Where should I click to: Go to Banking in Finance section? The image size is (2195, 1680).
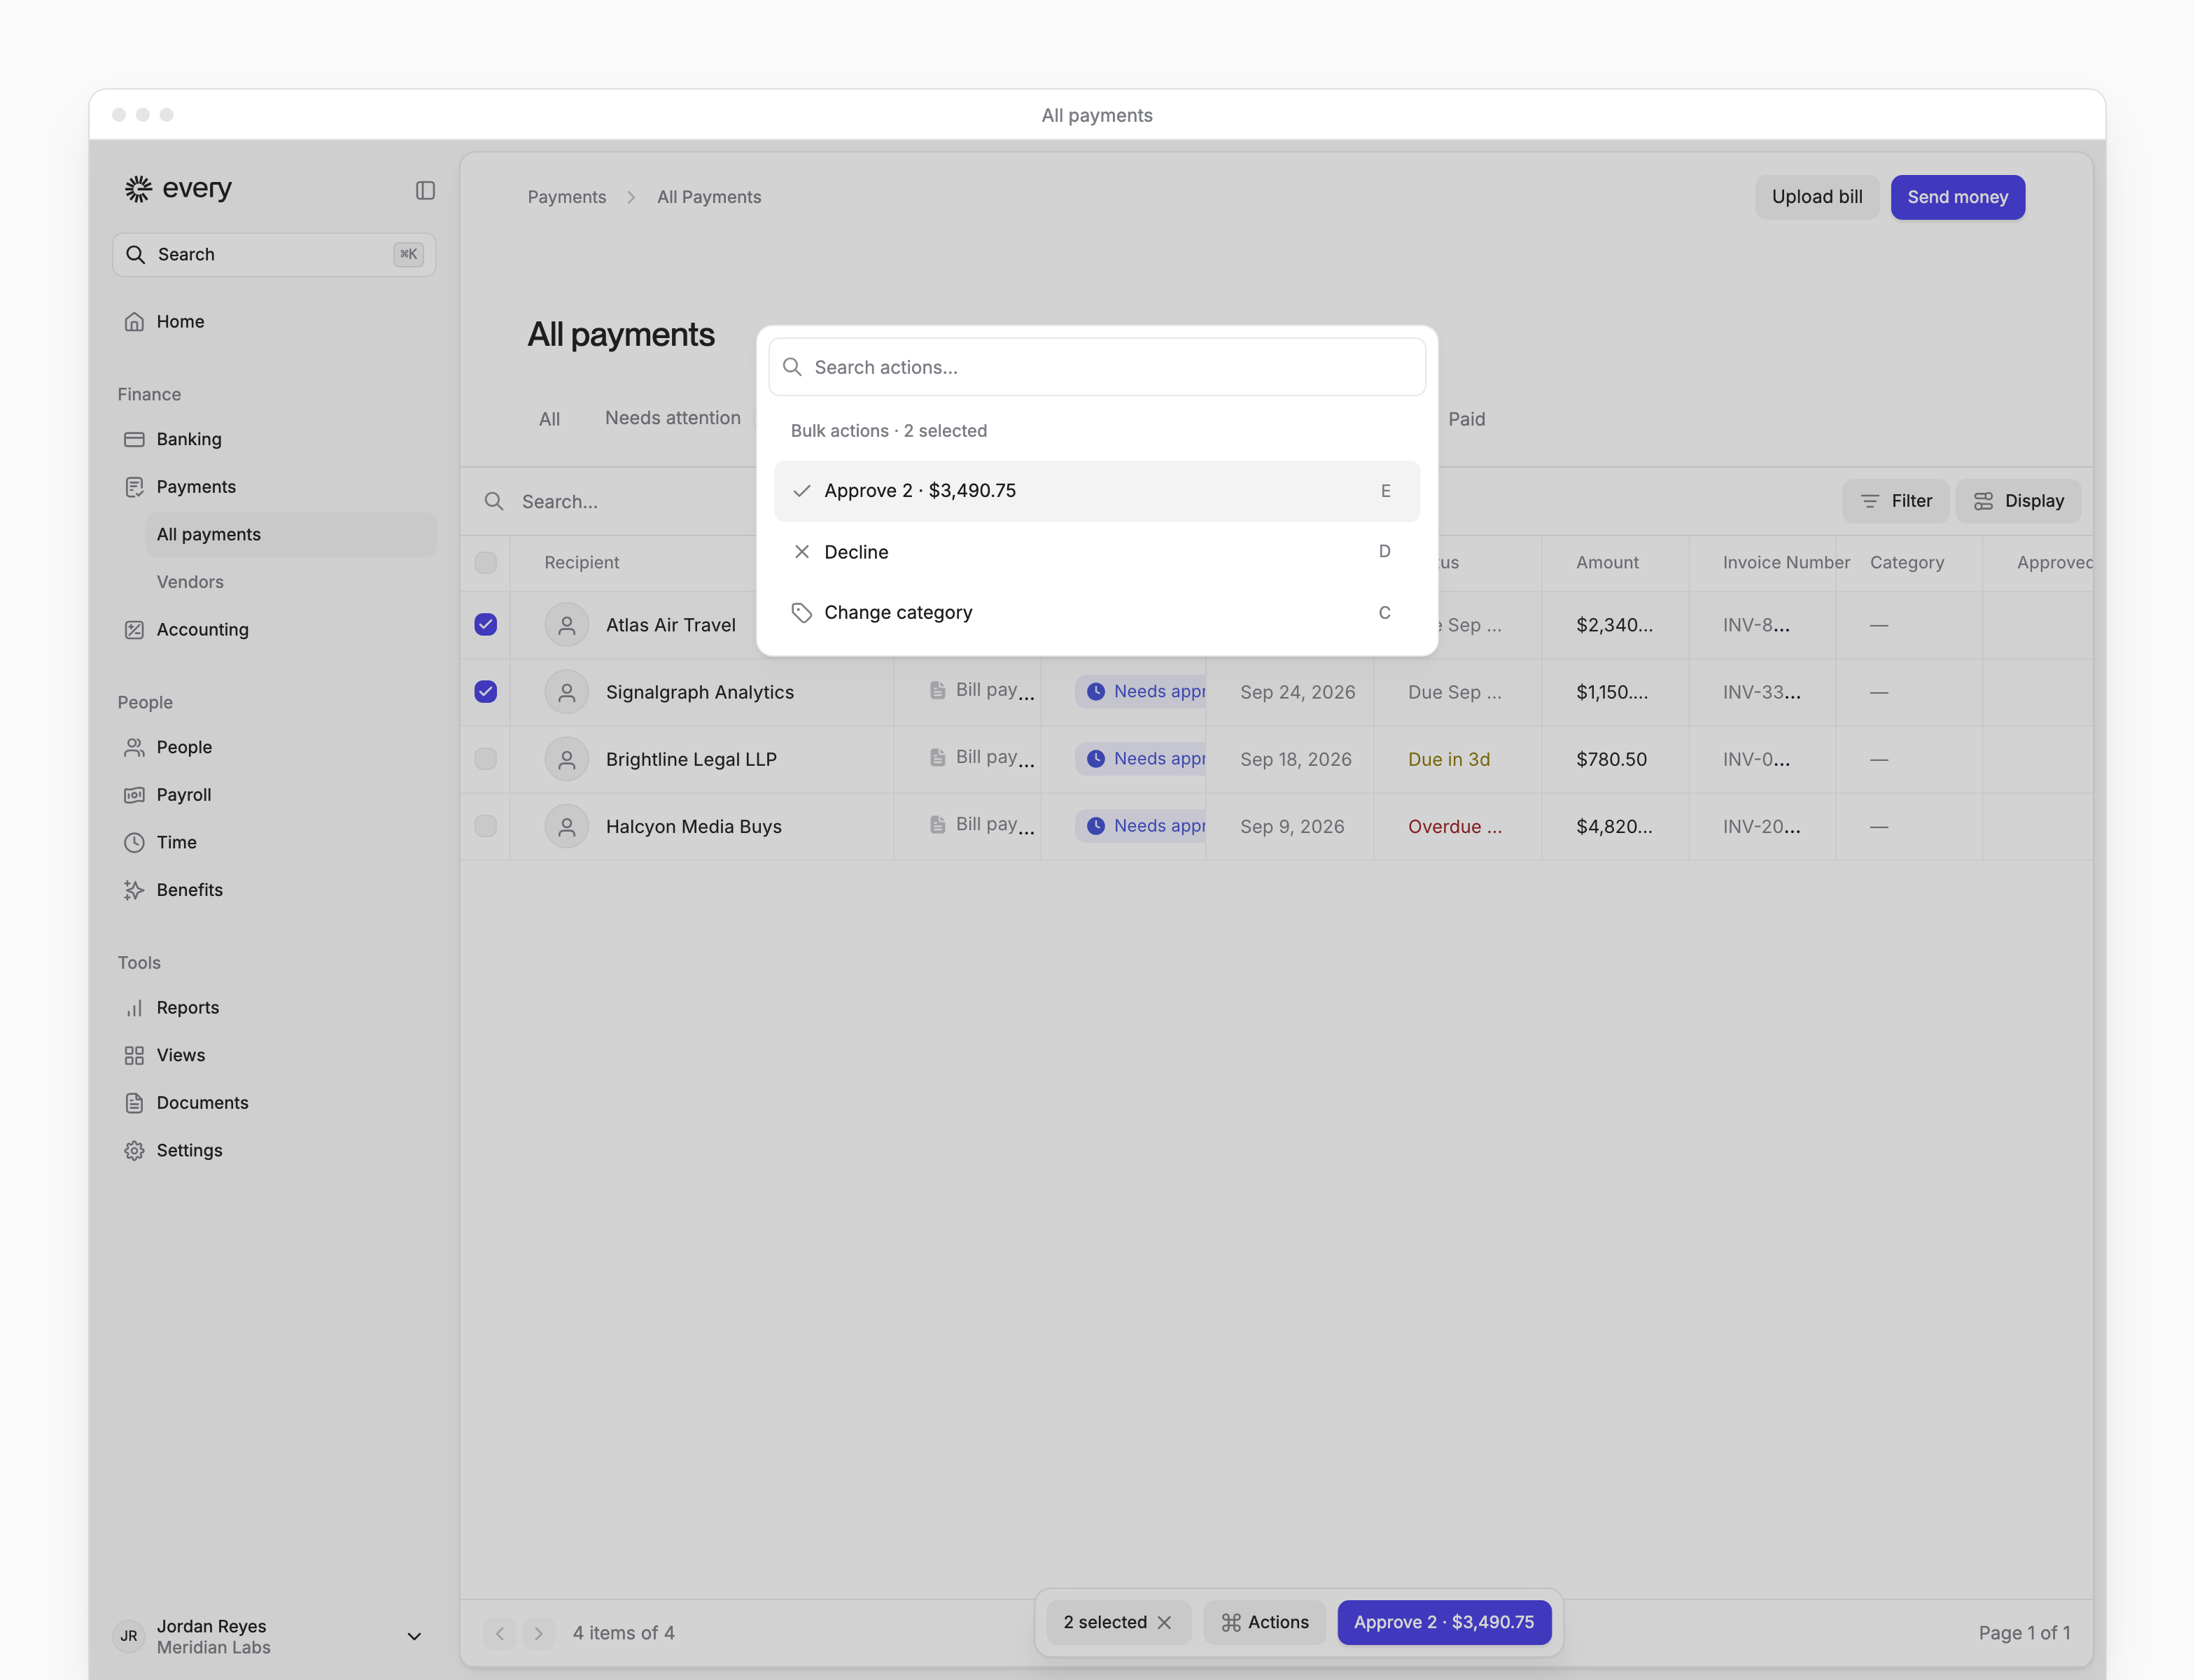pyautogui.click(x=274, y=439)
